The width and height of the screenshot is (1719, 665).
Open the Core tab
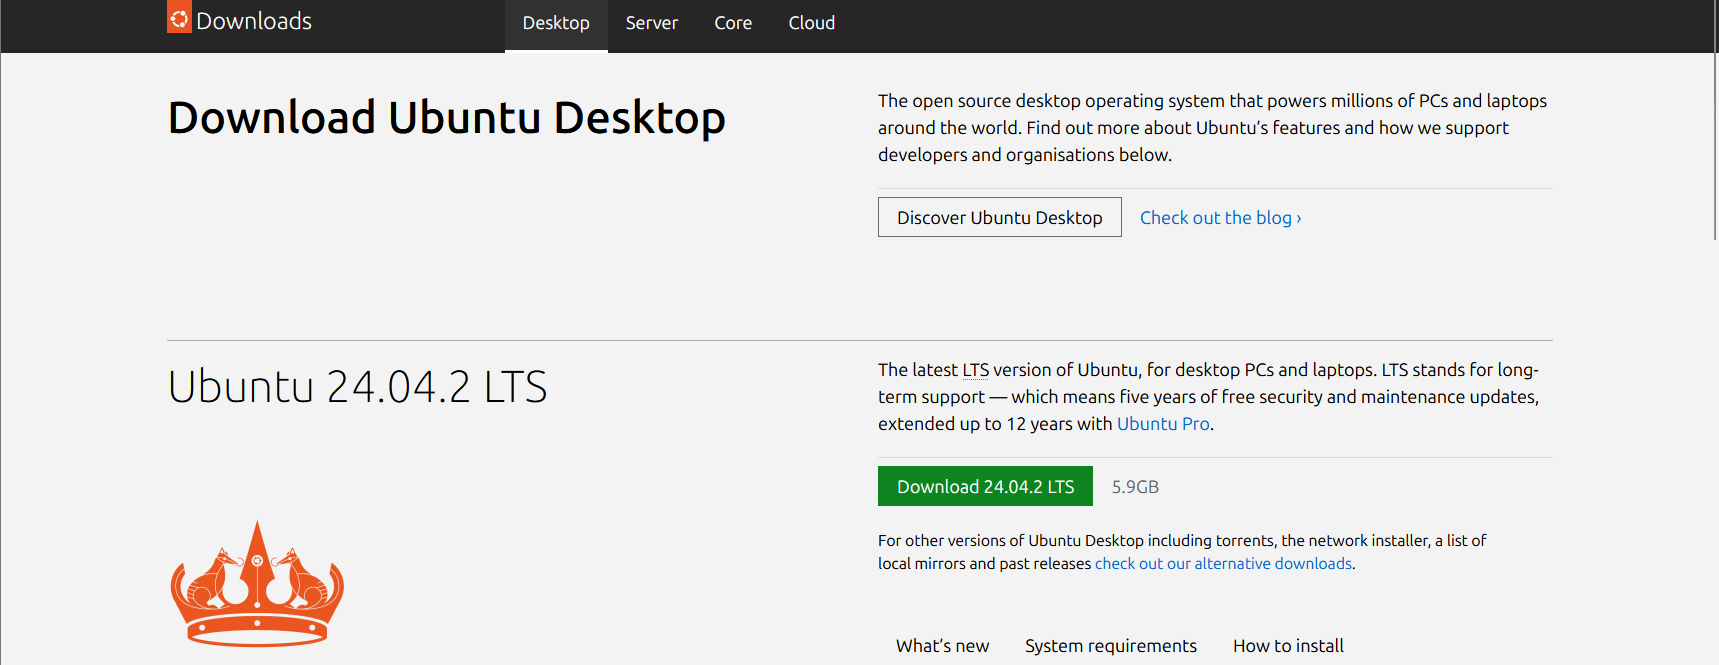(x=733, y=23)
